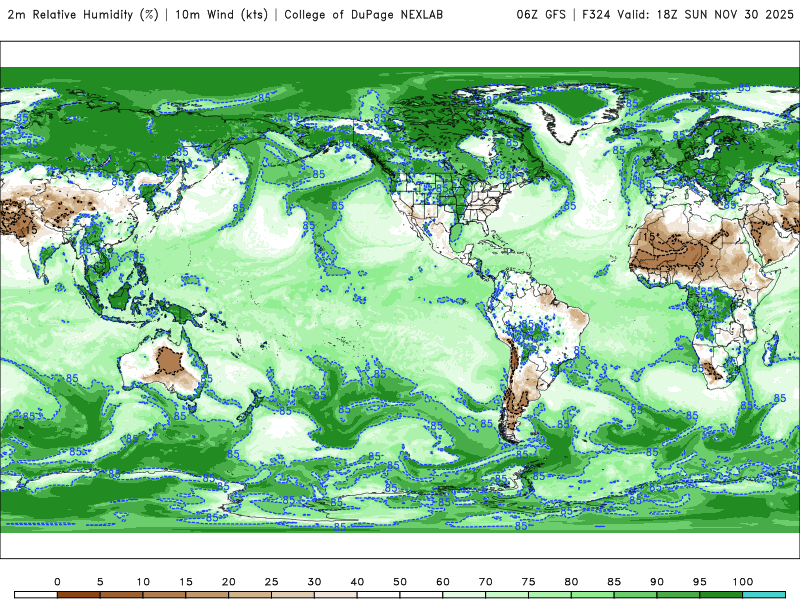Click the '60' legend scale label

(443, 582)
